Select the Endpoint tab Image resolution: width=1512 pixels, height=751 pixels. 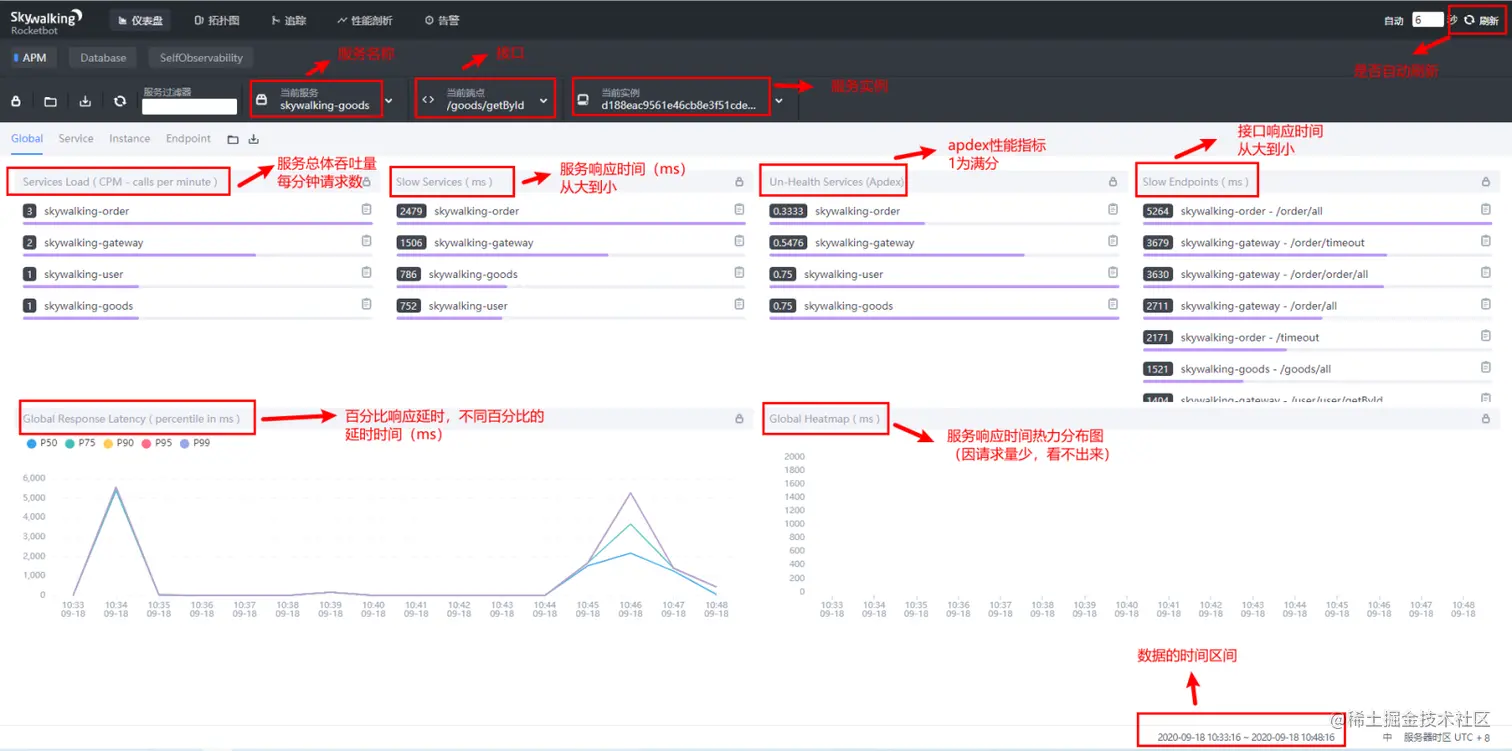pyautogui.click(x=188, y=139)
